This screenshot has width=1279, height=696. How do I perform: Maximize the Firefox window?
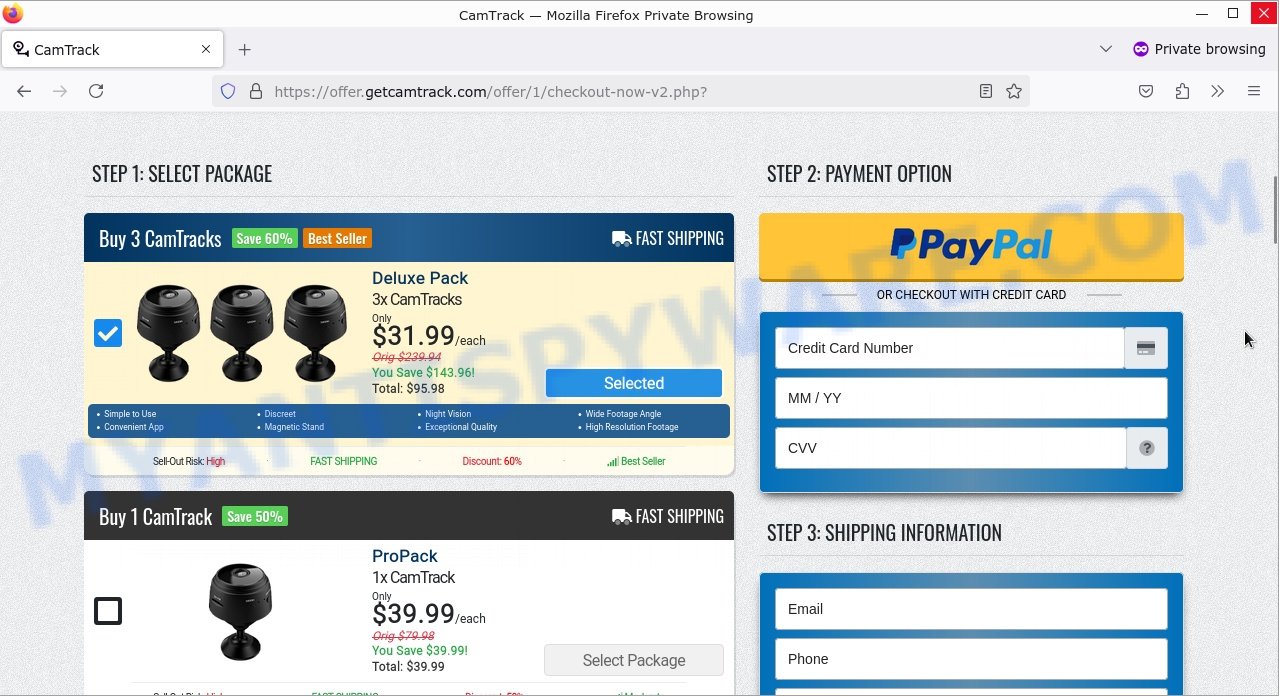[1233, 14]
